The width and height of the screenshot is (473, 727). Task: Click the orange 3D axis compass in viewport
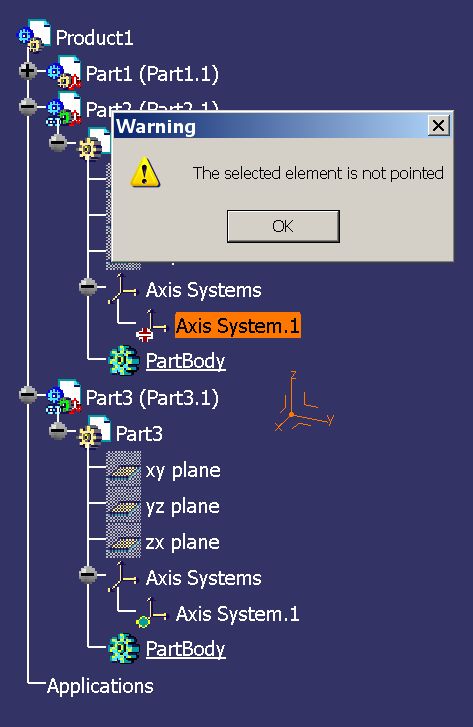303,402
